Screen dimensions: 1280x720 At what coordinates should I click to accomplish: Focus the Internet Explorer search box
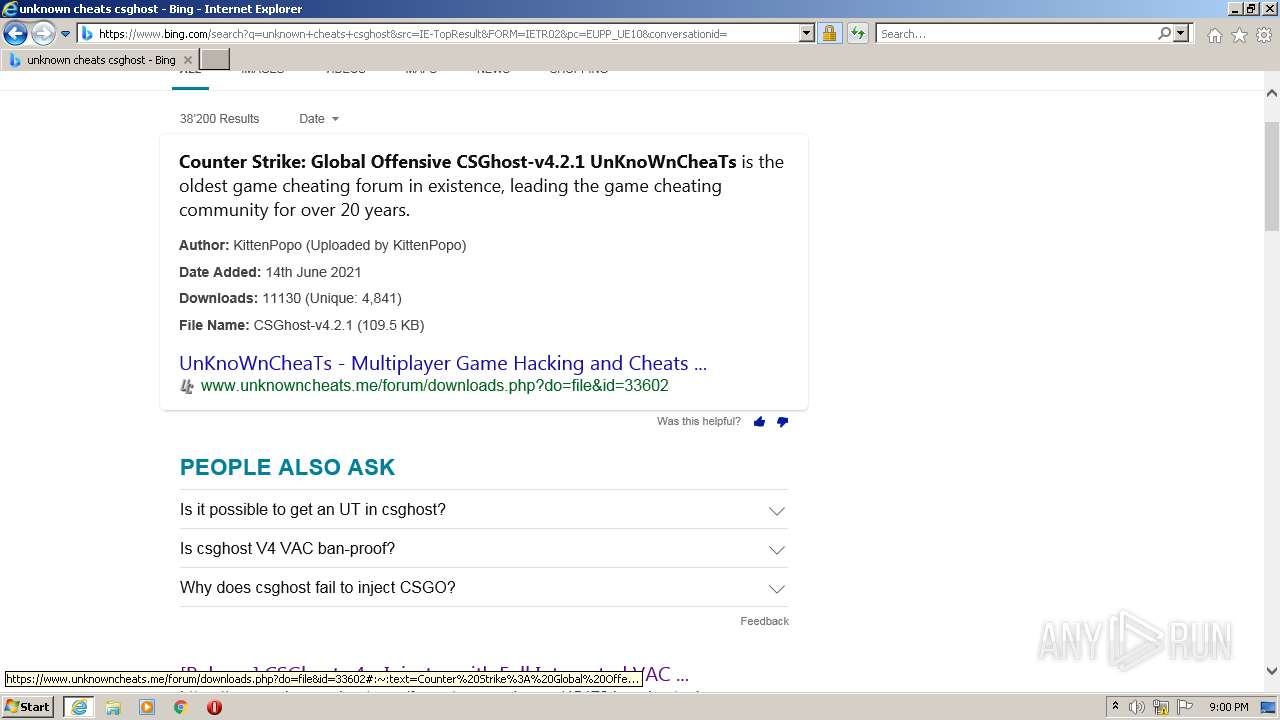pyautogui.click(x=1016, y=34)
